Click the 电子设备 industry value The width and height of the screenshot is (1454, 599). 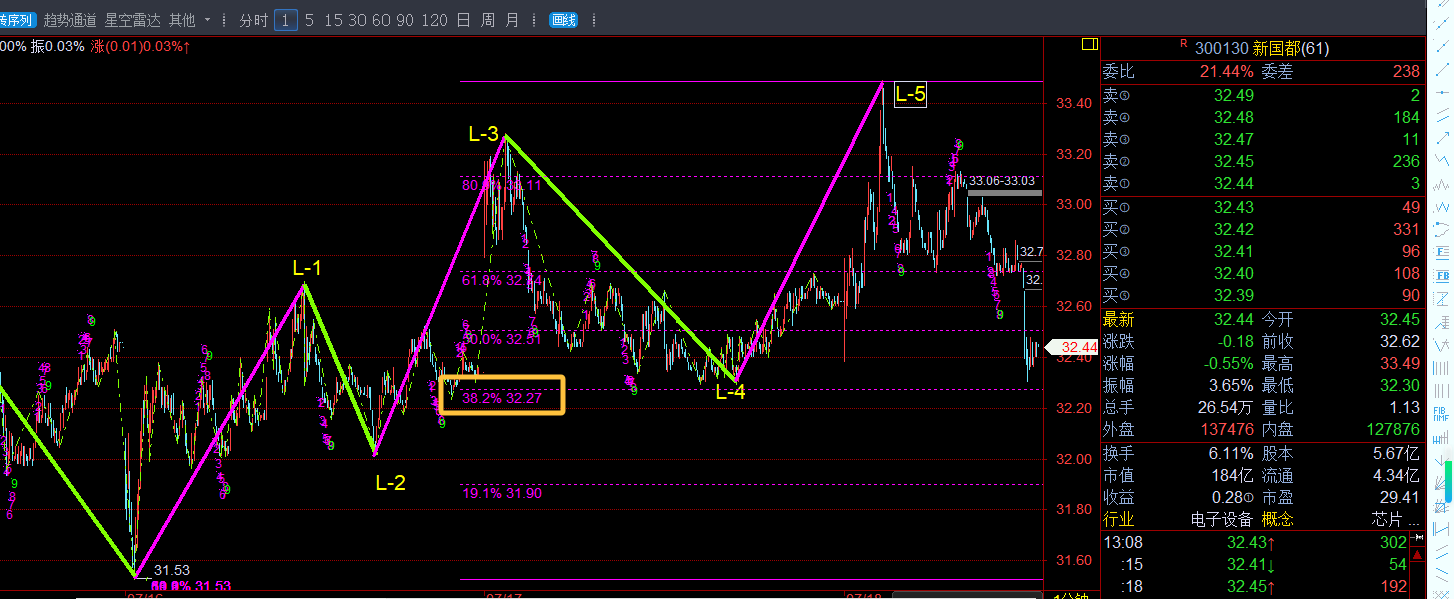coord(1221,519)
